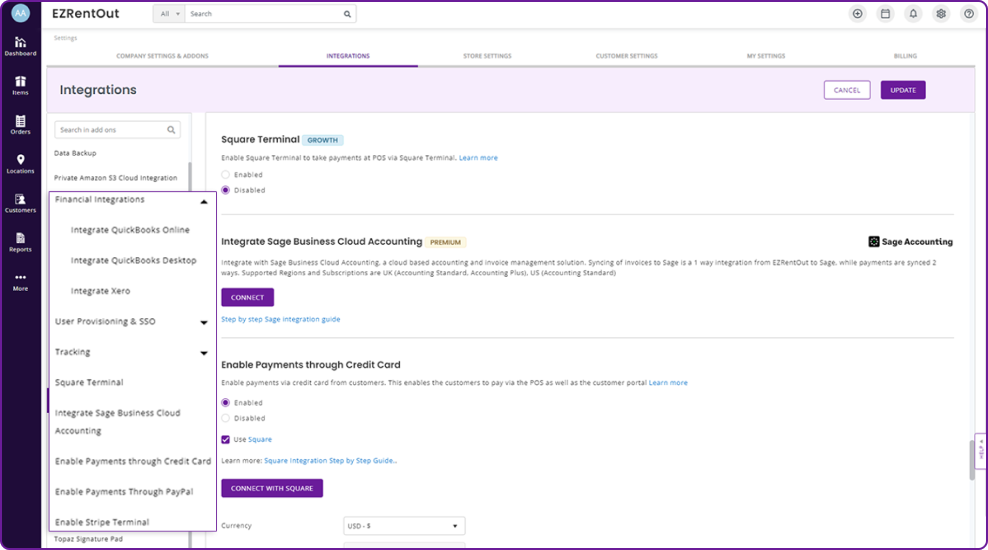
Task: Select Integrate Sage Business Cloud Accounting item
Action: [x=117, y=421]
